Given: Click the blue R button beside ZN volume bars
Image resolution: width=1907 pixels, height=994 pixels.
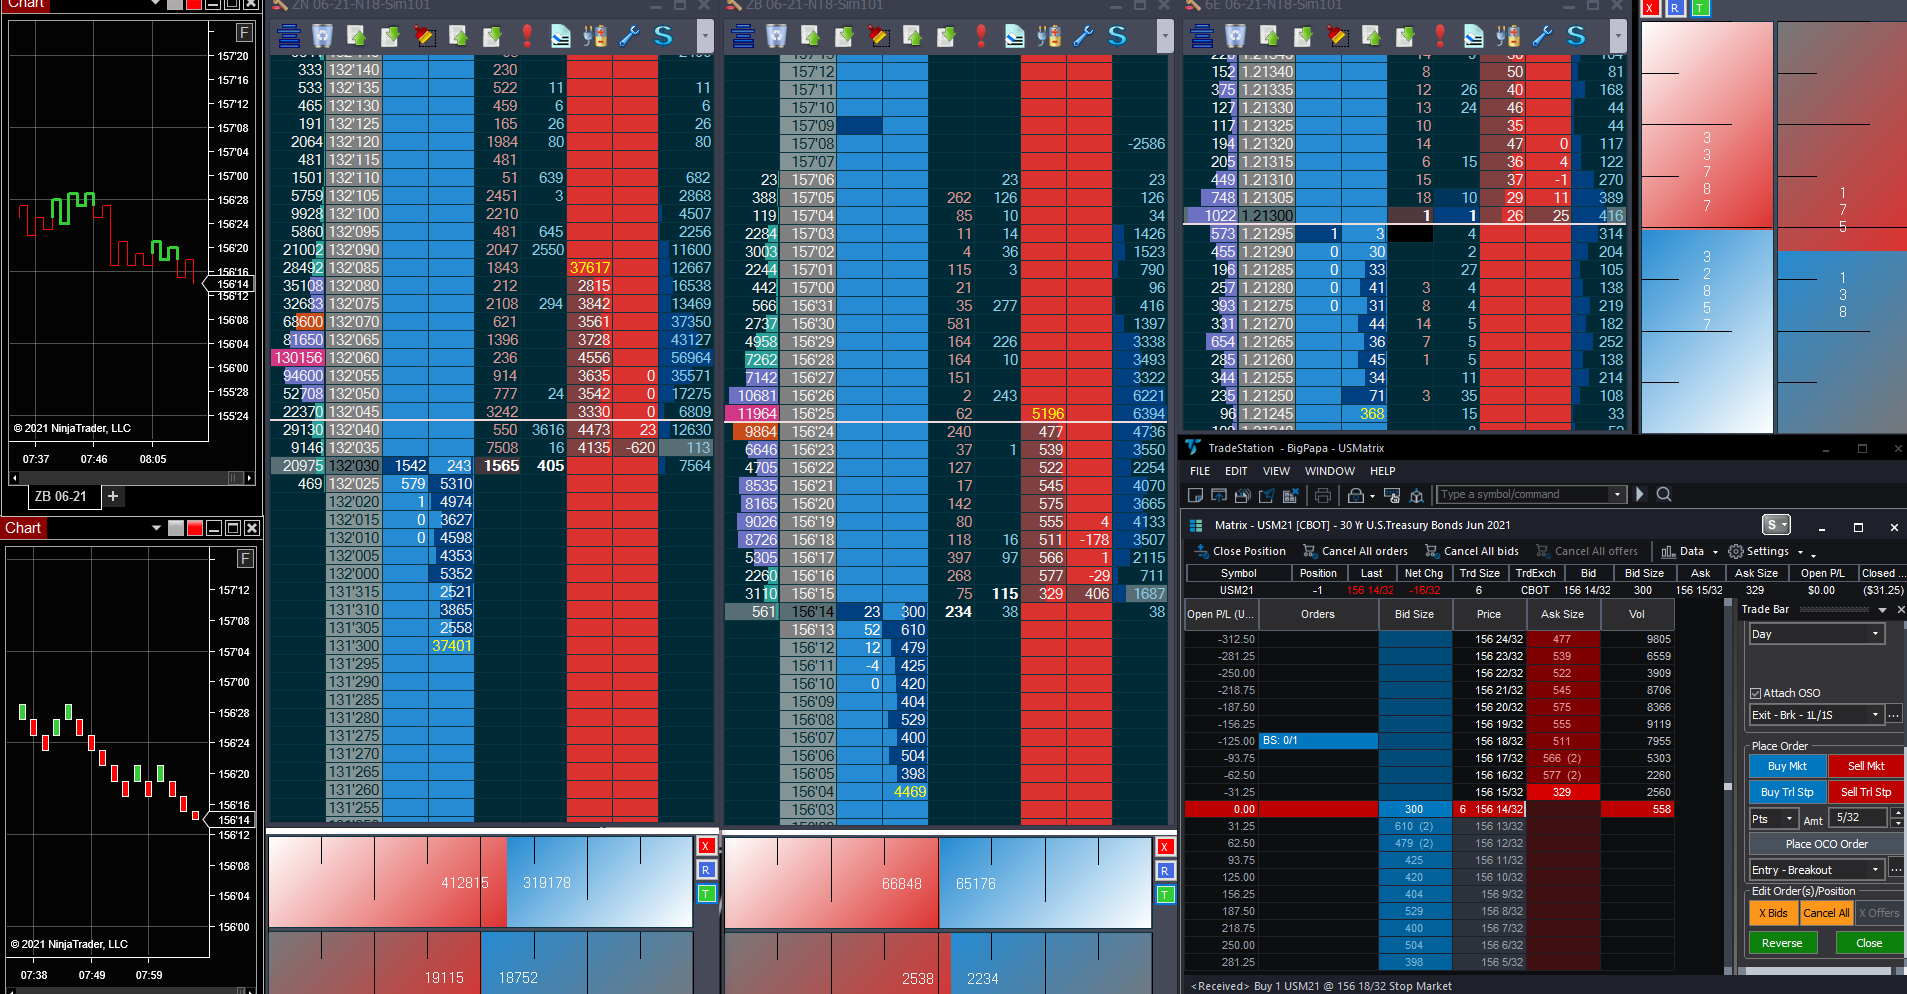Looking at the screenshot, I should 706,870.
